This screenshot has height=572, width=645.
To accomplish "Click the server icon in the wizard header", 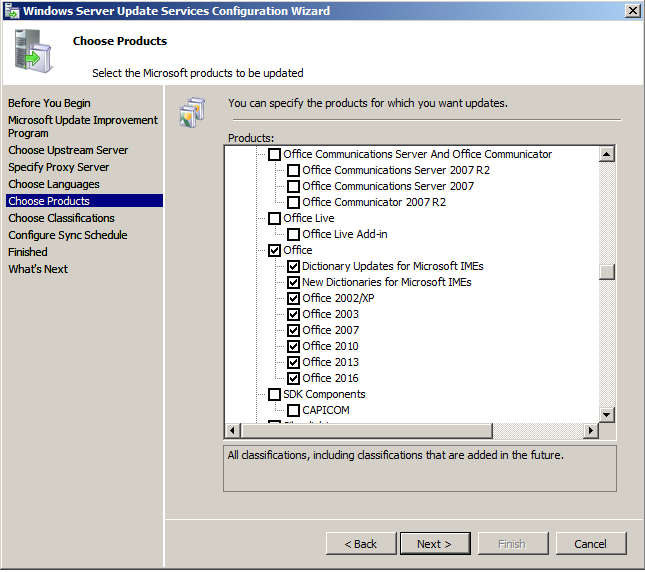I will (x=33, y=51).
